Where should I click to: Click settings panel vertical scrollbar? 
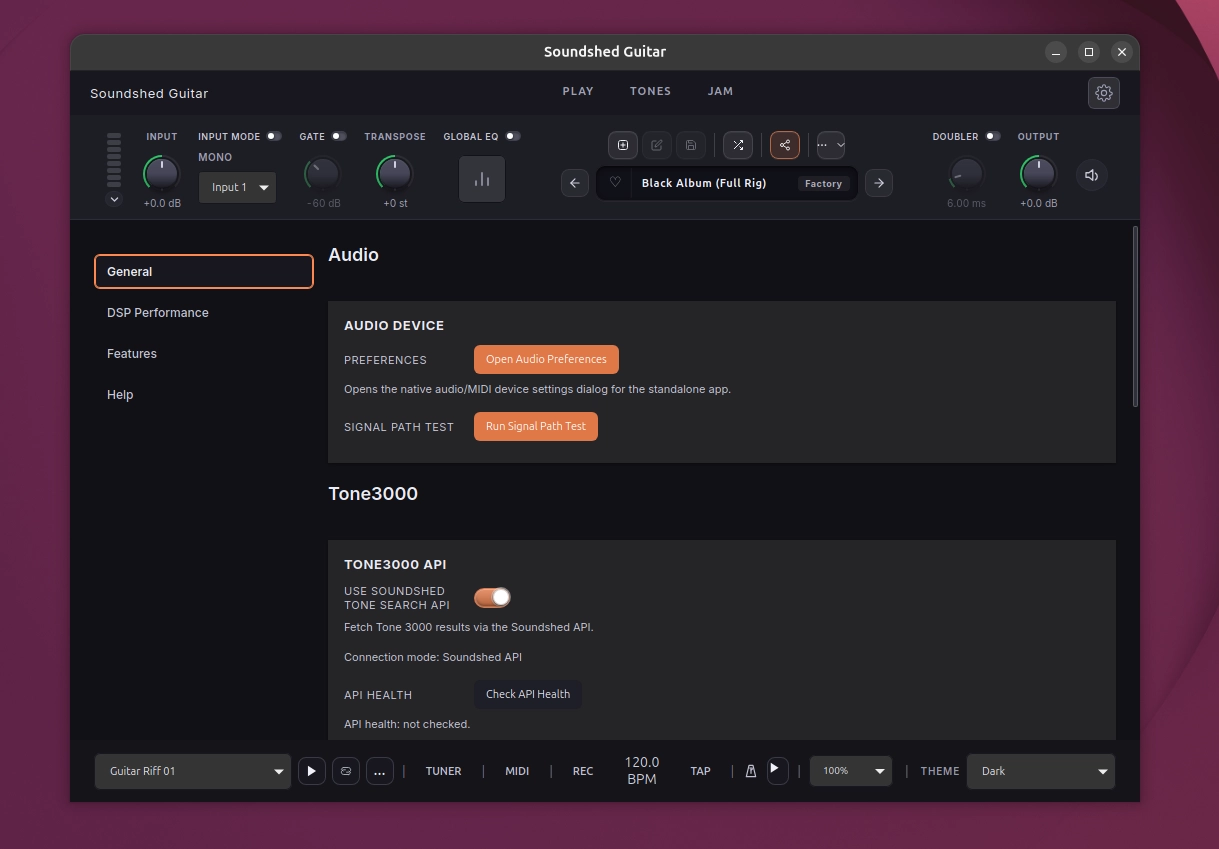point(1135,316)
